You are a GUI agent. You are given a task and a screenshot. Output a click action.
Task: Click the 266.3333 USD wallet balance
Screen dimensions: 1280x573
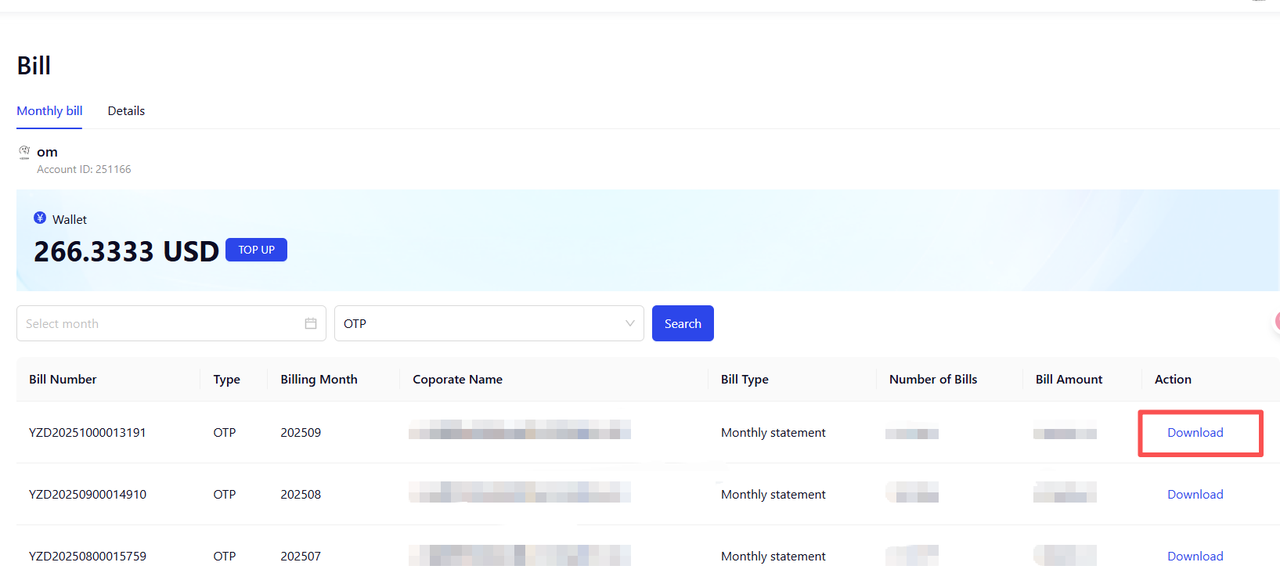coord(126,251)
